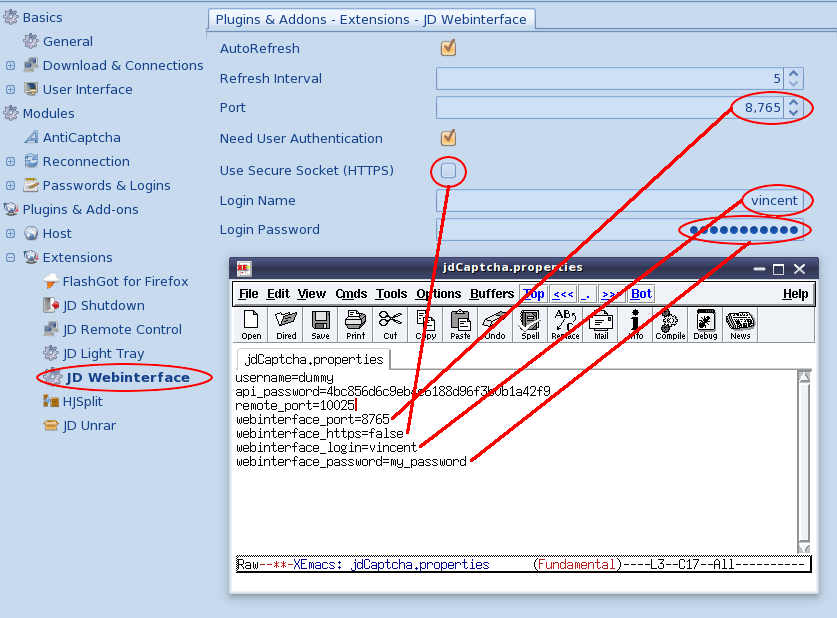Click the Copy toolbar icon
The height and width of the screenshot is (618, 837).
coord(425,324)
